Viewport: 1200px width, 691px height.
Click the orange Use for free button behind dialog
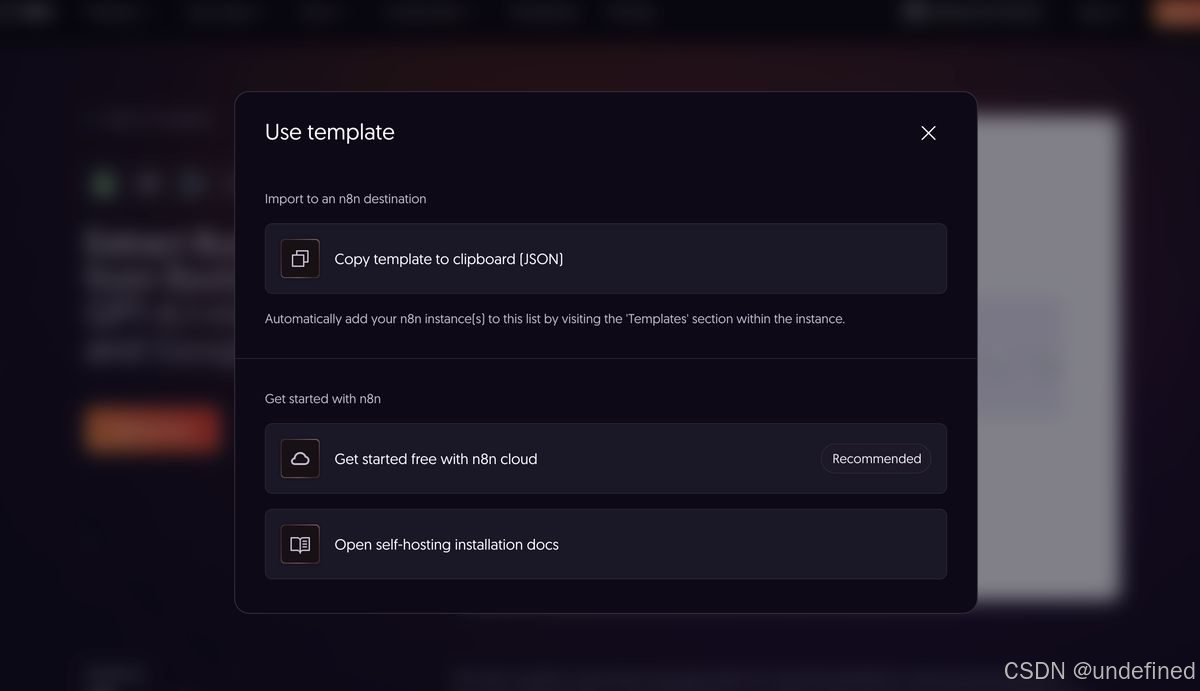point(151,428)
